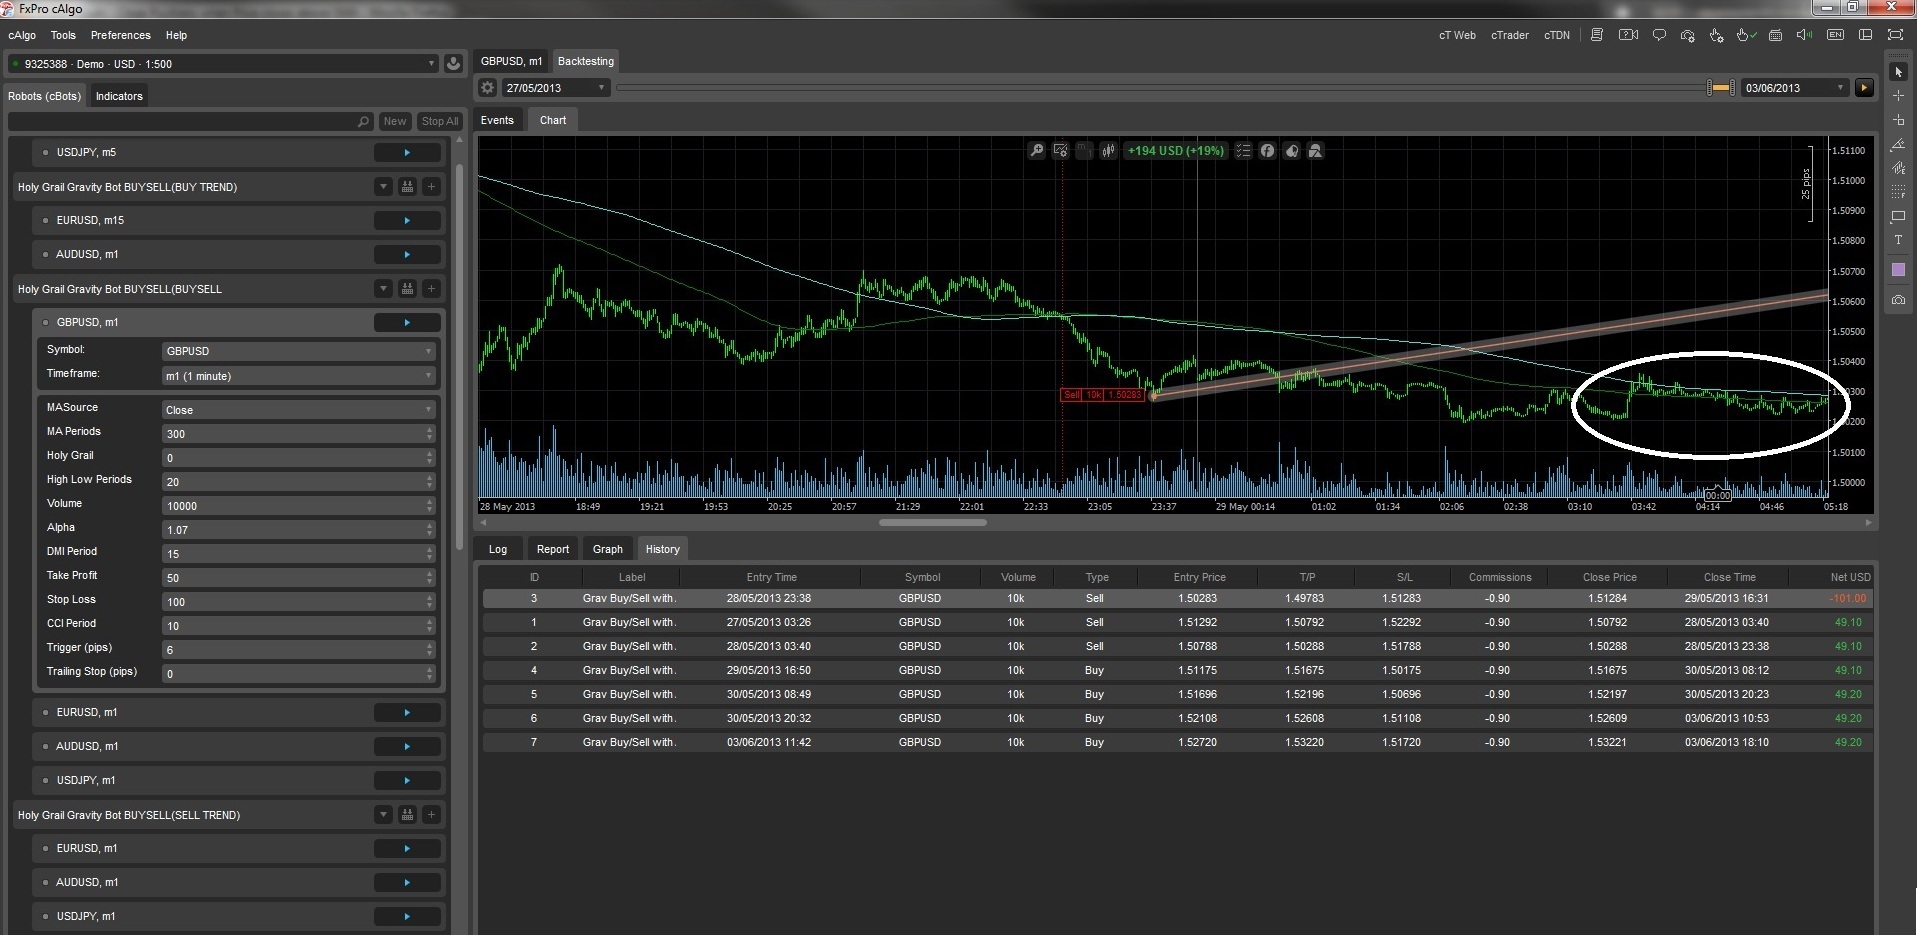
Task: Select the crosshair tool
Action: click(1898, 96)
